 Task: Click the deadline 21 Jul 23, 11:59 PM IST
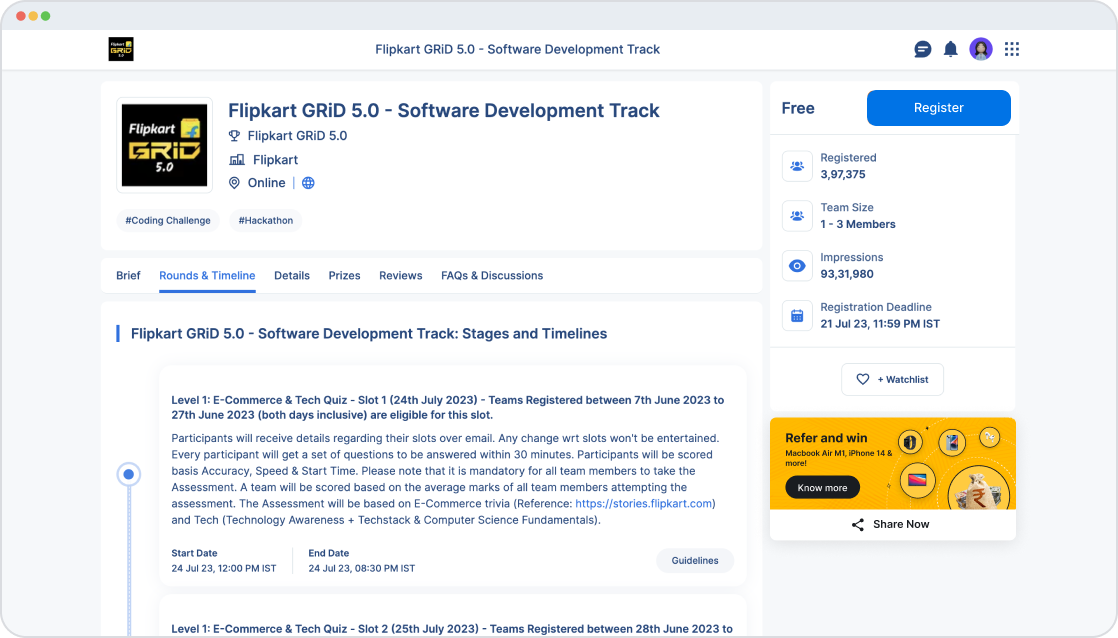pos(880,324)
